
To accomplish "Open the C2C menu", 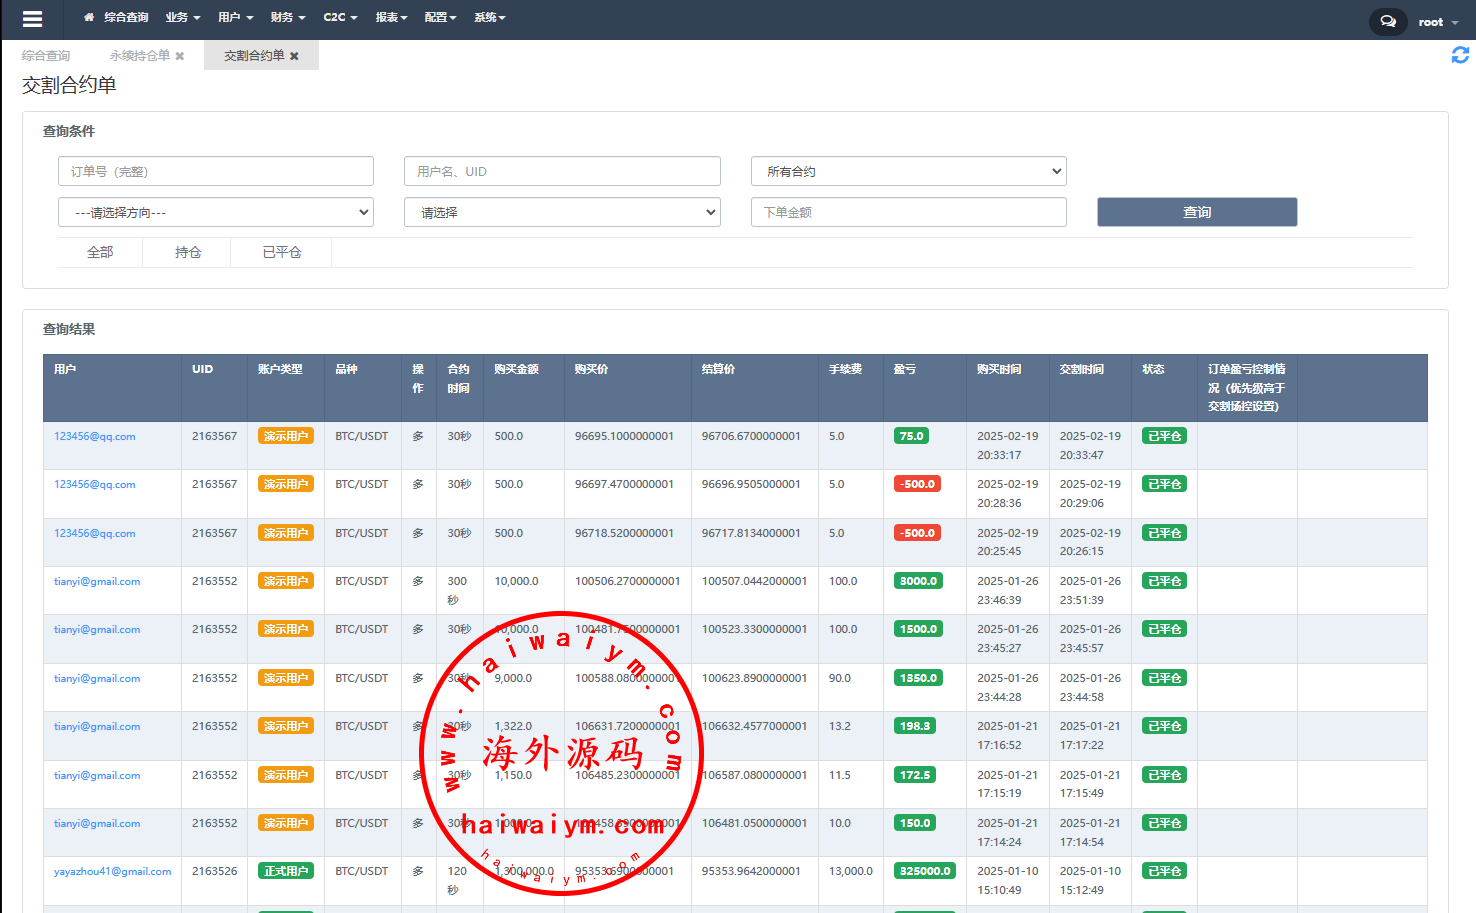I will 340,18.
